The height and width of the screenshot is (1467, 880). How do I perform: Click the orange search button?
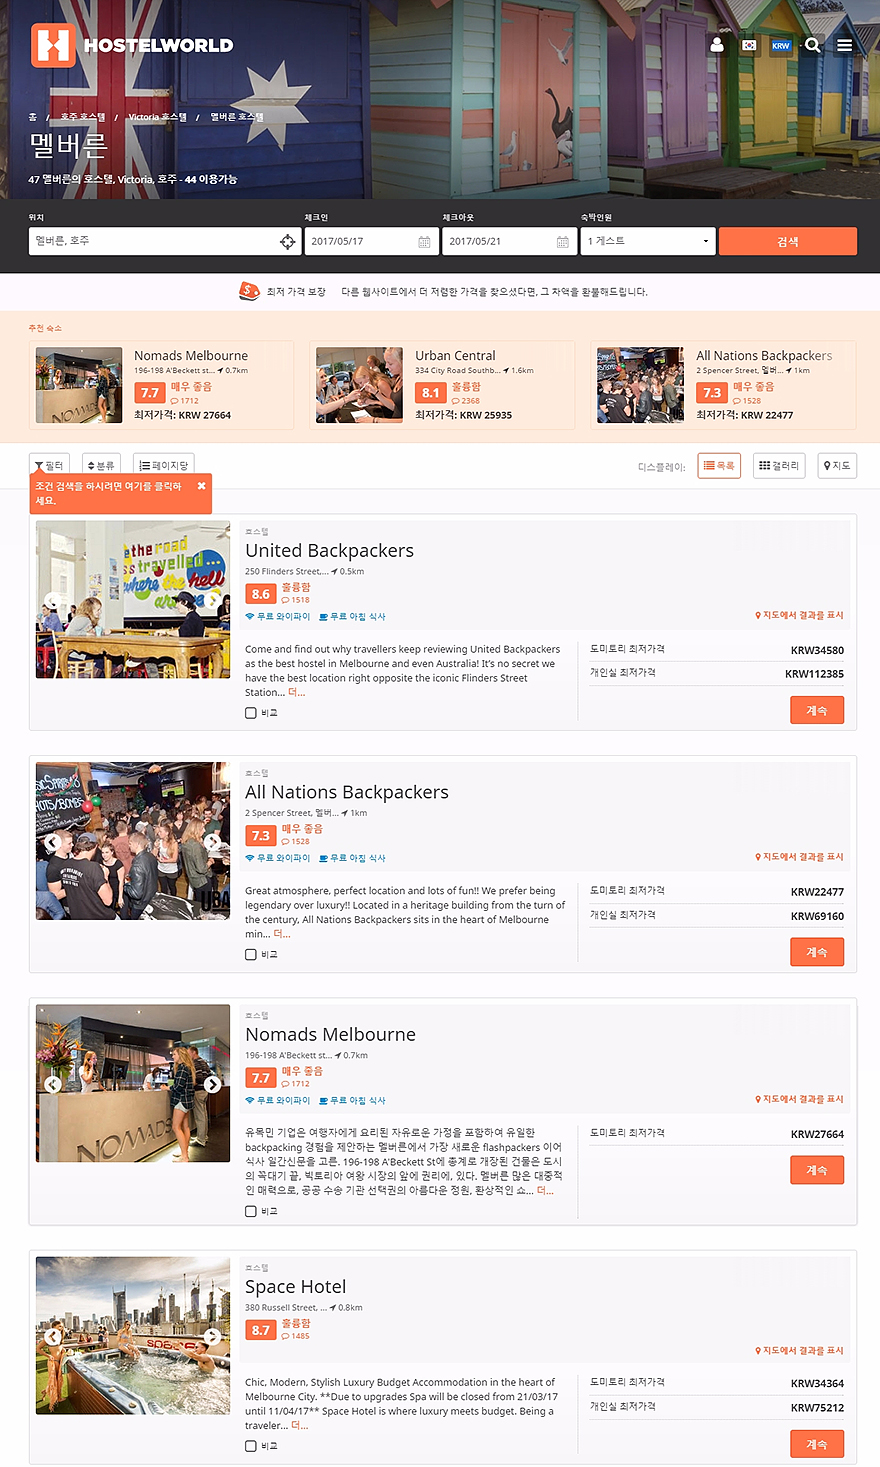tap(788, 241)
